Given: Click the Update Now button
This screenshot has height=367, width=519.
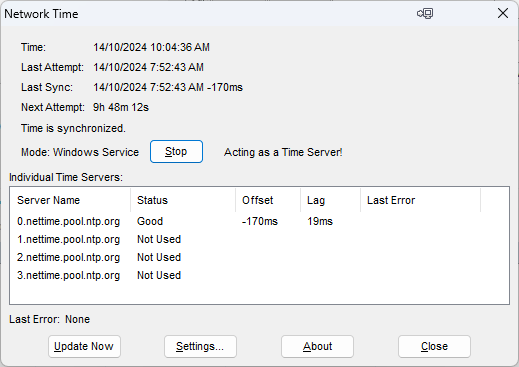Looking at the screenshot, I should tap(84, 347).
